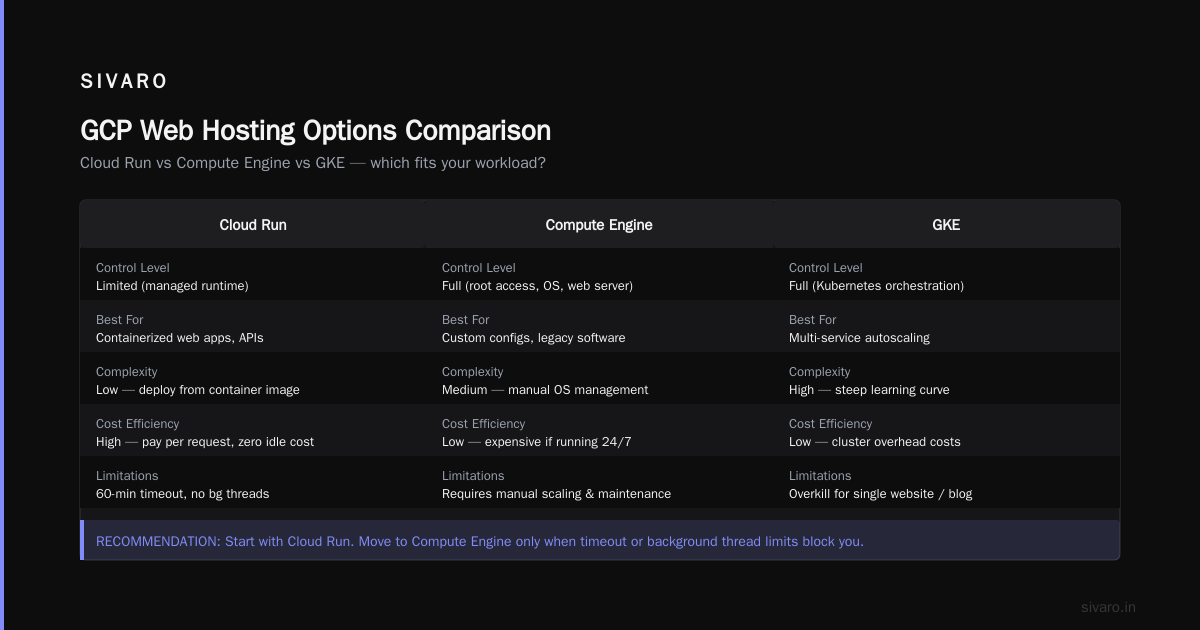Viewport: 1200px width, 630px height.
Task: Select 'Low — cluster overhead costs' text
Action: coord(875,442)
